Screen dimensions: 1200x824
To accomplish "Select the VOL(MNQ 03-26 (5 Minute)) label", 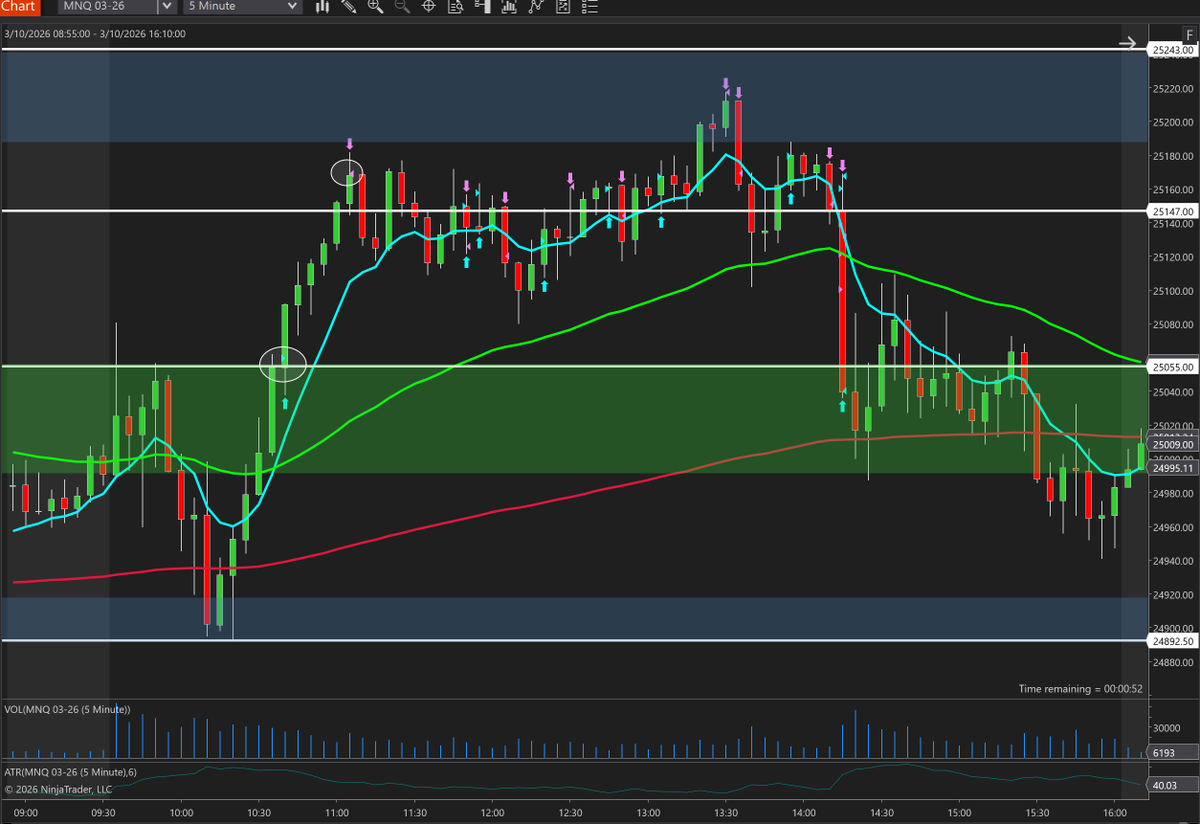I will point(67,709).
